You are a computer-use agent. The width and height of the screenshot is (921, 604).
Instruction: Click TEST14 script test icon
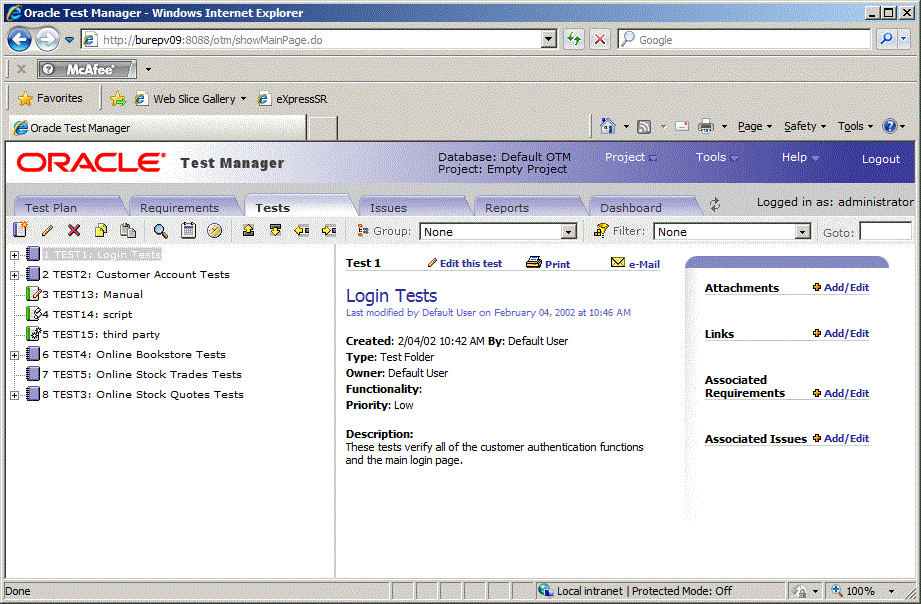click(x=33, y=314)
